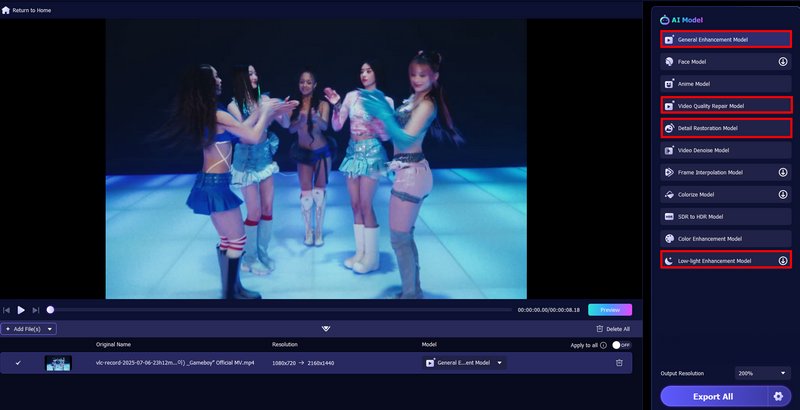Toggle the Apply to all switch
The height and width of the screenshot is (410, 800).
pyautogui.click(x=622, y=345)
